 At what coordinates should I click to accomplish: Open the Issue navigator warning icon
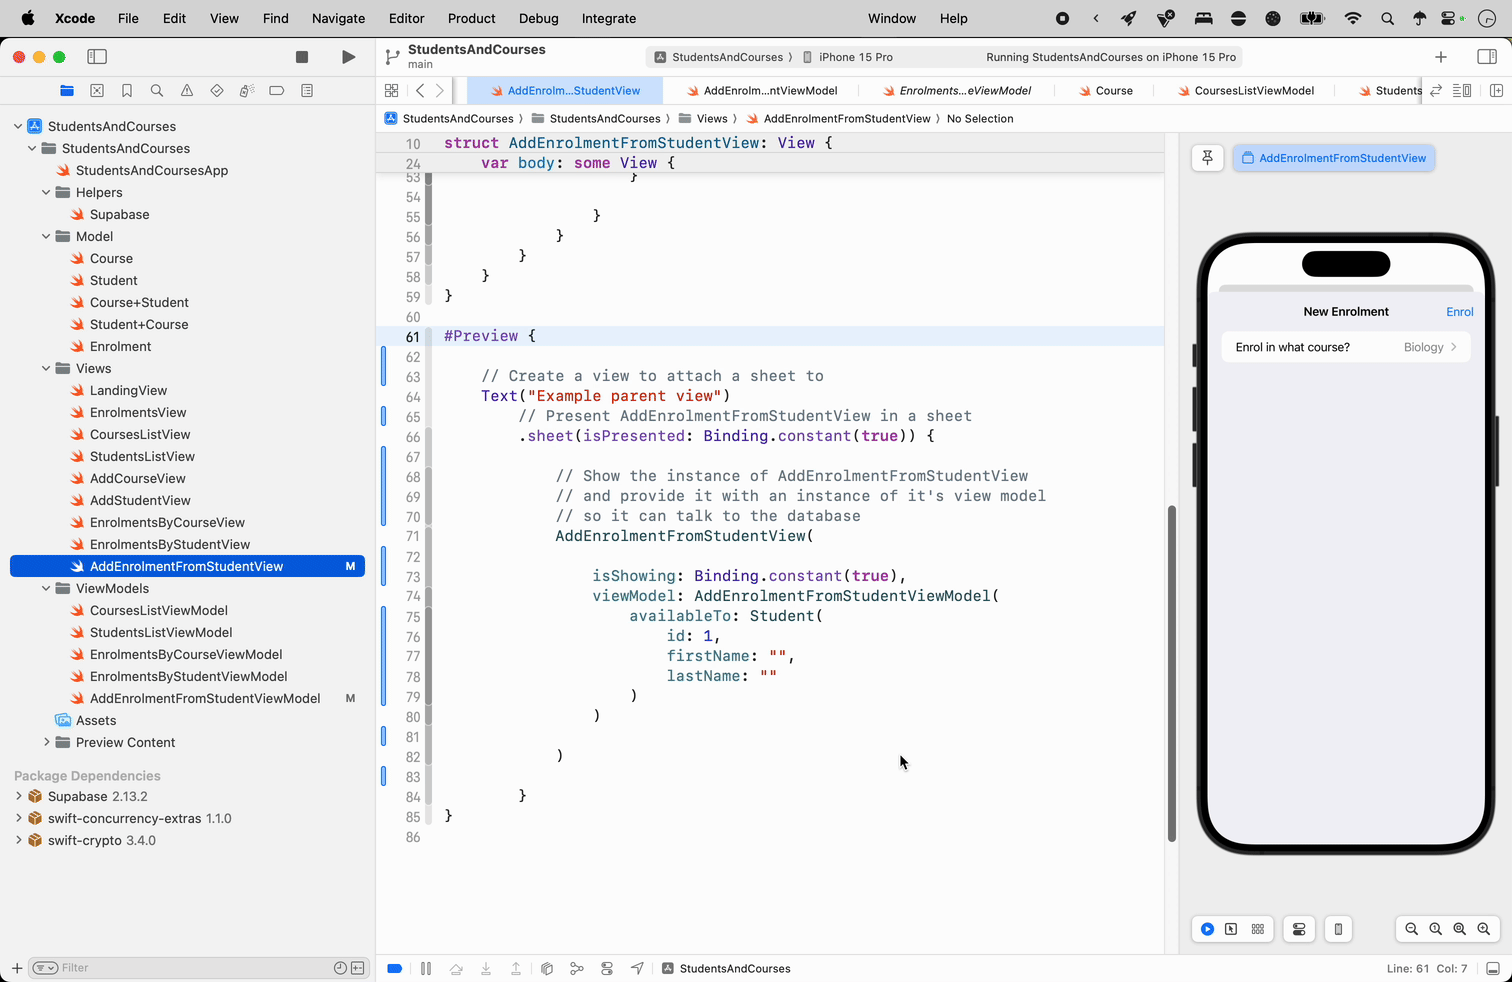(187, 91)
